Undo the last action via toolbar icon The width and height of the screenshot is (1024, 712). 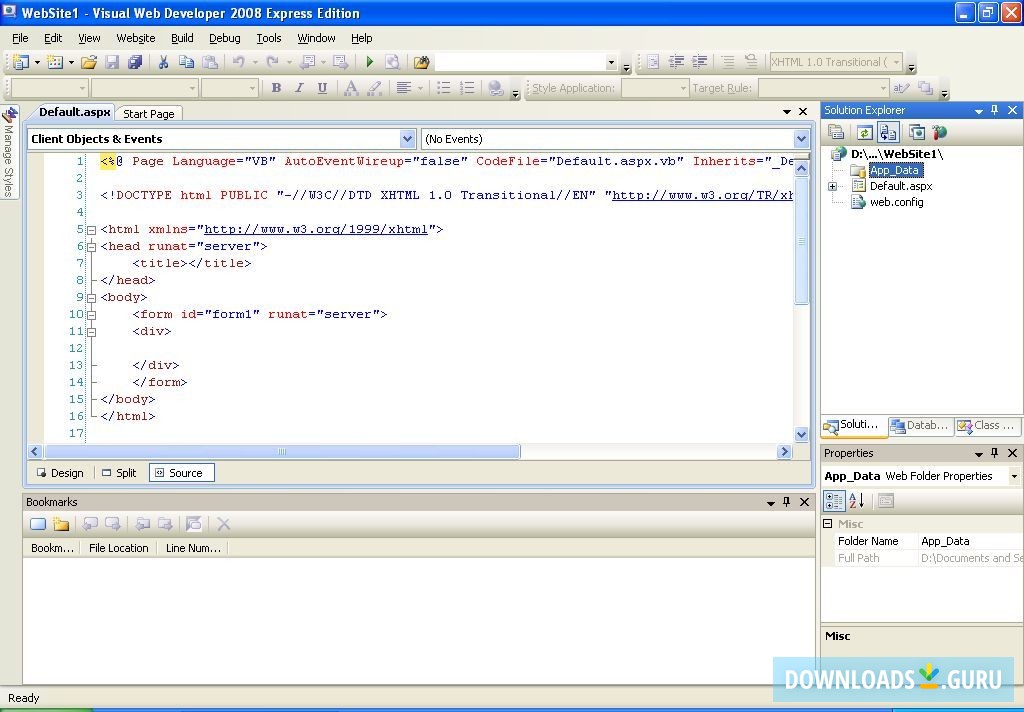tap(240, 61)
